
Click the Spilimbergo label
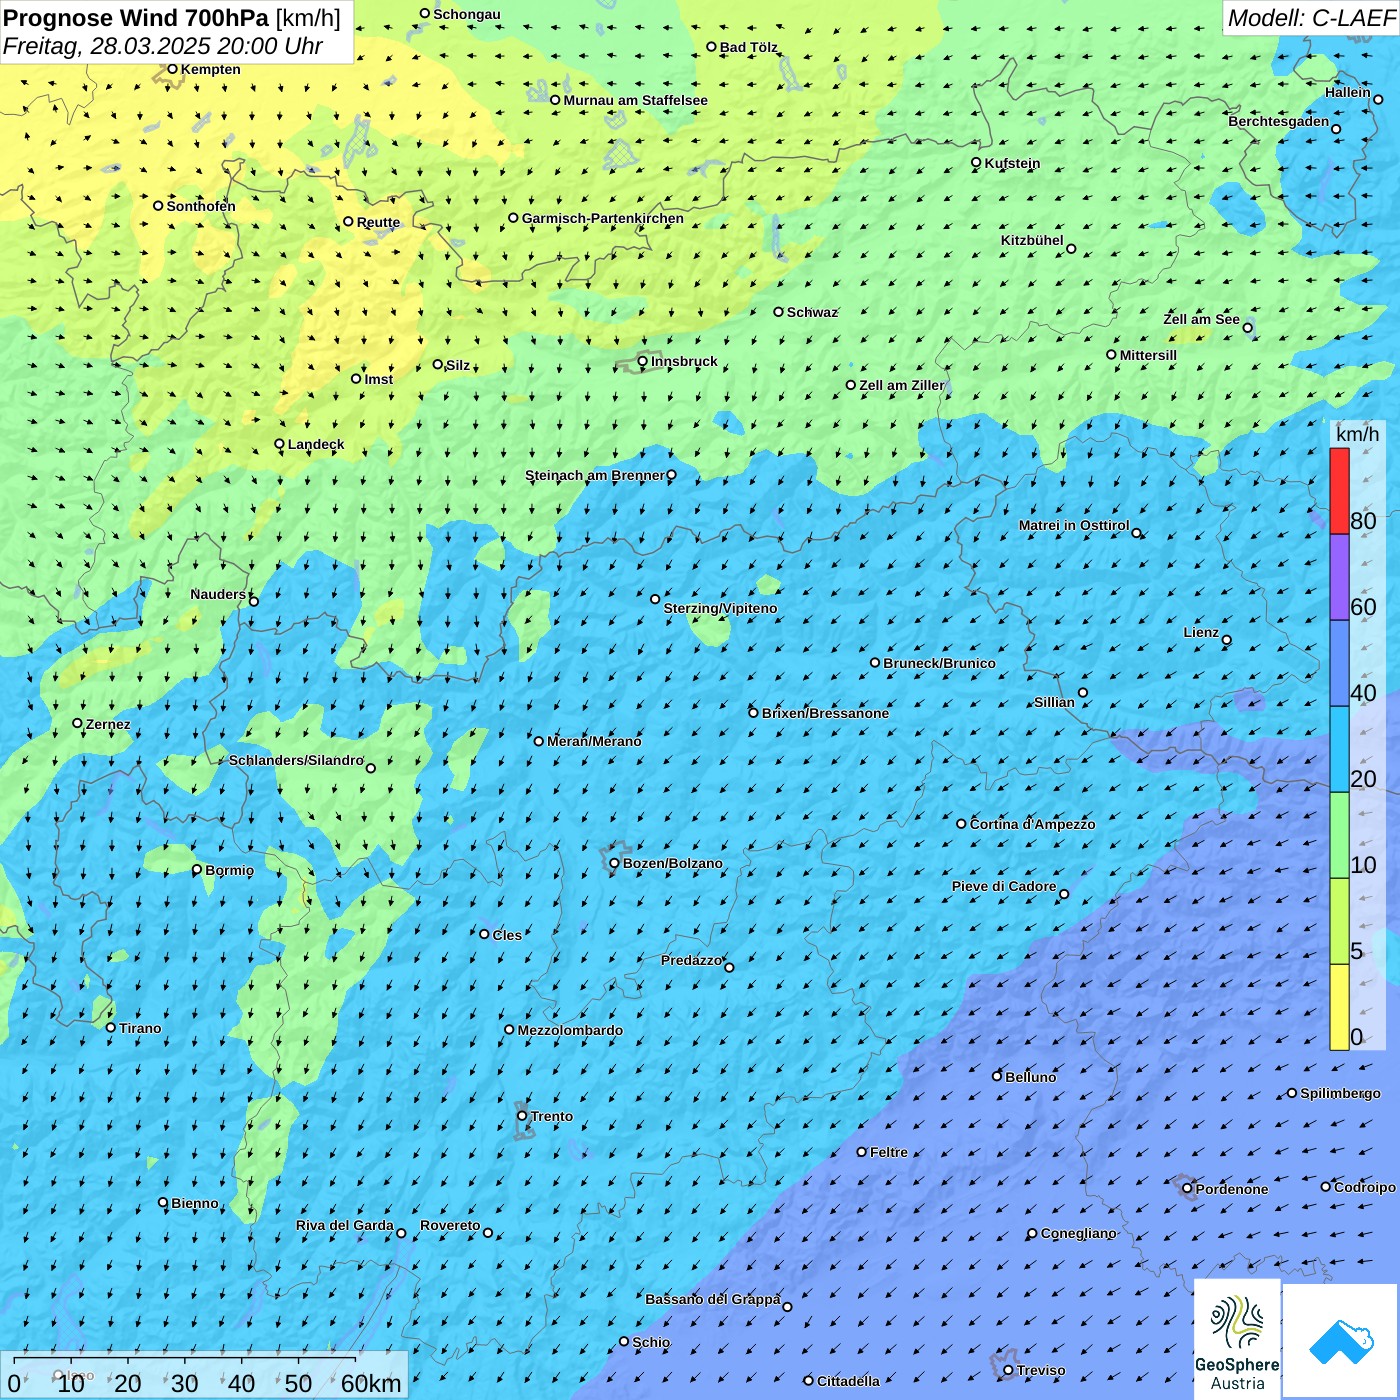[1341, 1093]
